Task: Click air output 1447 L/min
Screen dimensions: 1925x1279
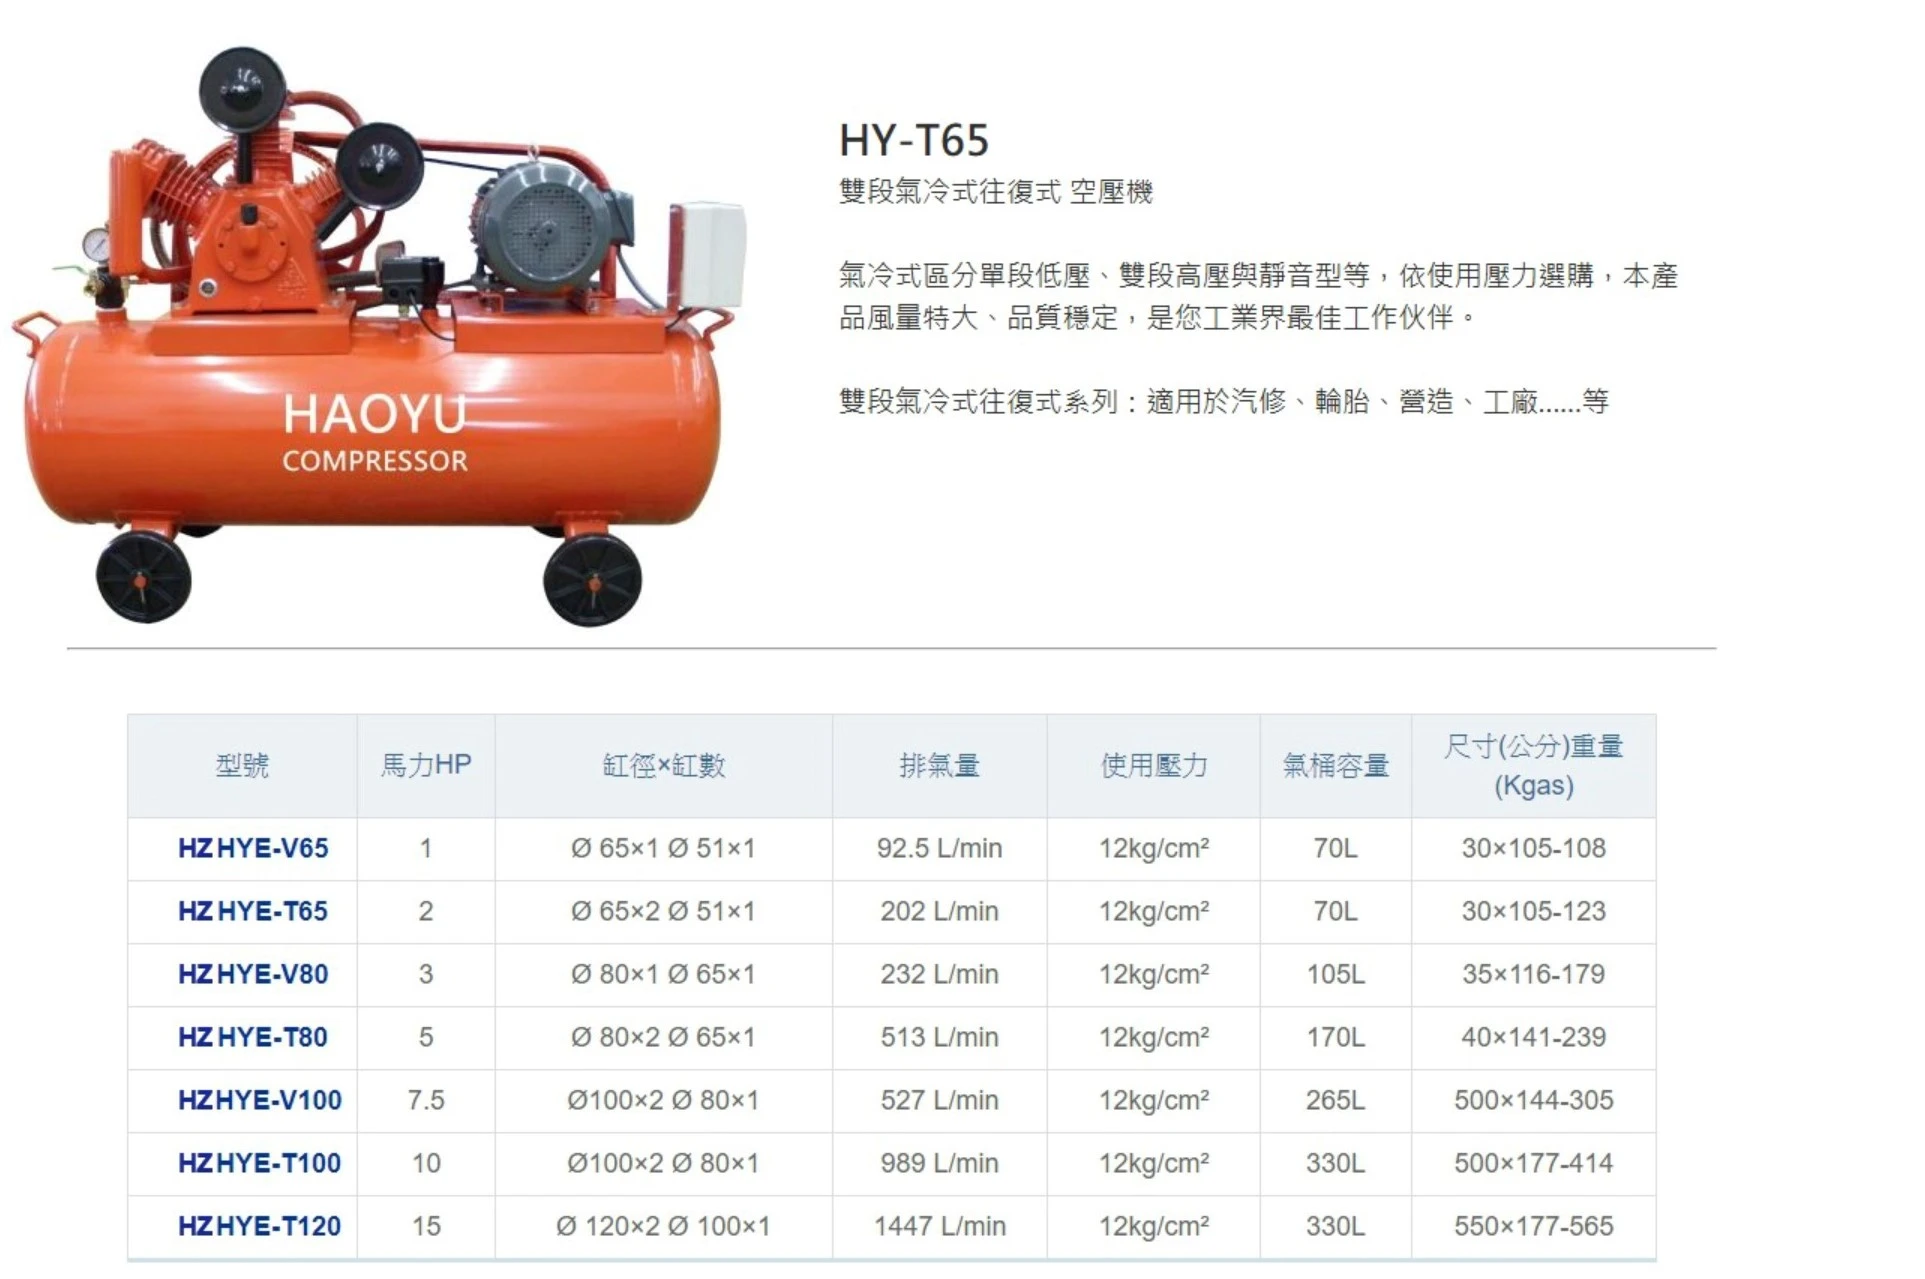Action: pyautogui.click(x=939, y=1227)
